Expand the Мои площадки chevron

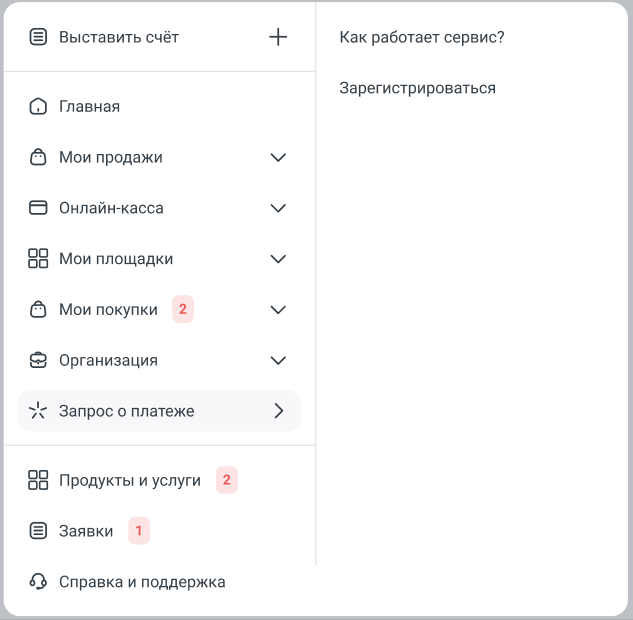[279, 259]
